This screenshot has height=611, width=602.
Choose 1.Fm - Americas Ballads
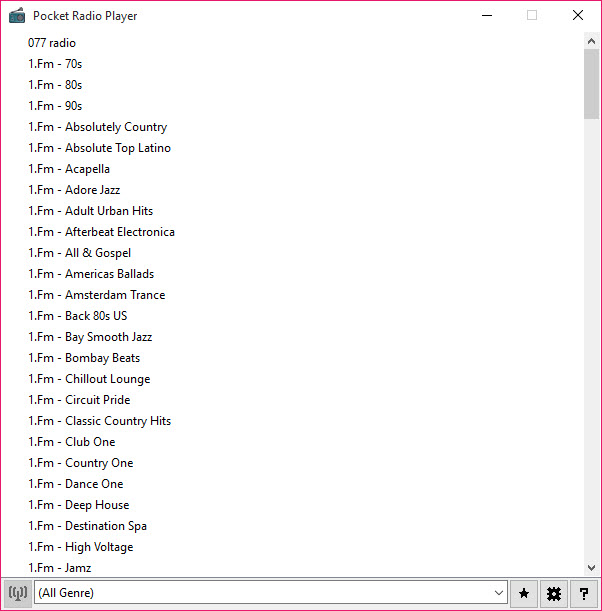(x=91, y=274)
